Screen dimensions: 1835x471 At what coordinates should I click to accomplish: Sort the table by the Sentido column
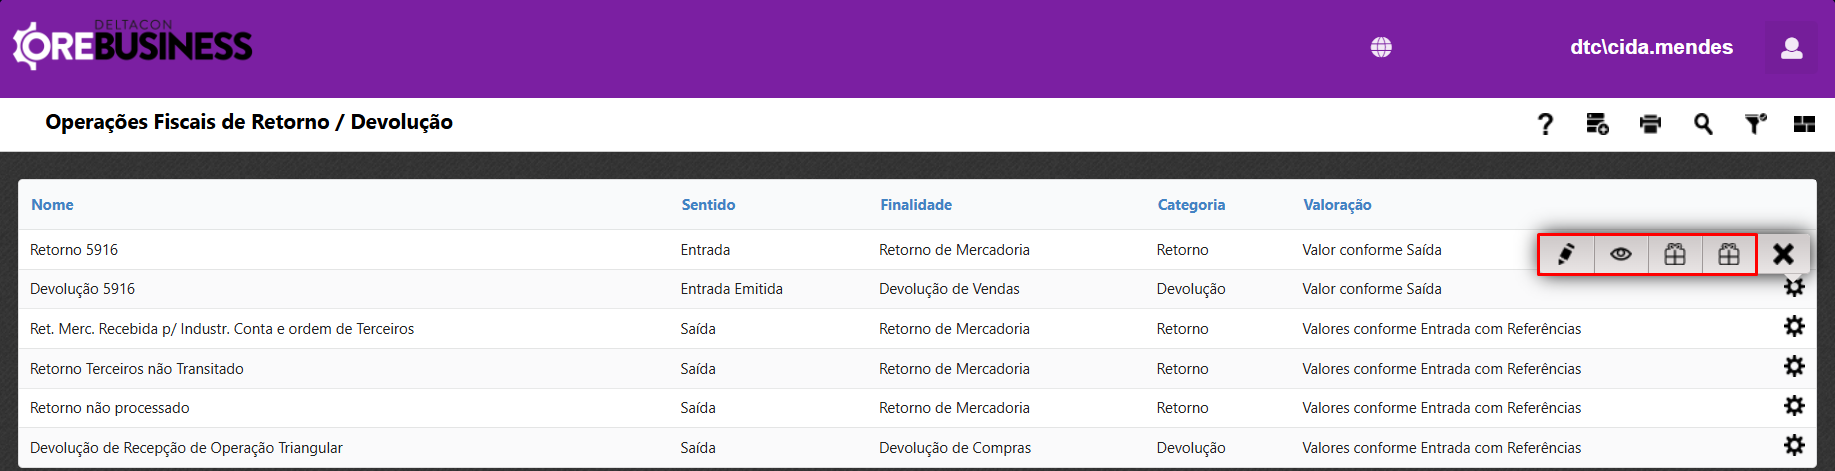708,205
